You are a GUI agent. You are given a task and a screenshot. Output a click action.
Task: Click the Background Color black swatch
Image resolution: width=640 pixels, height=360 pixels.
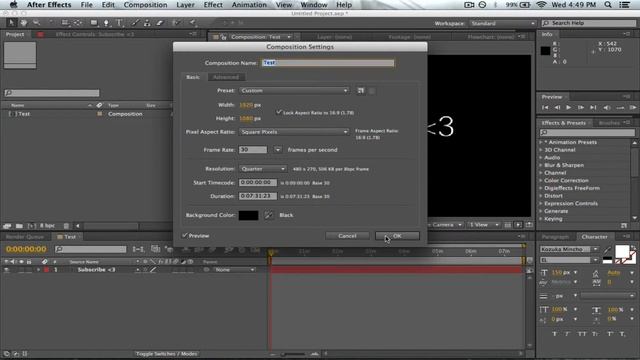[x=249, y=215]
